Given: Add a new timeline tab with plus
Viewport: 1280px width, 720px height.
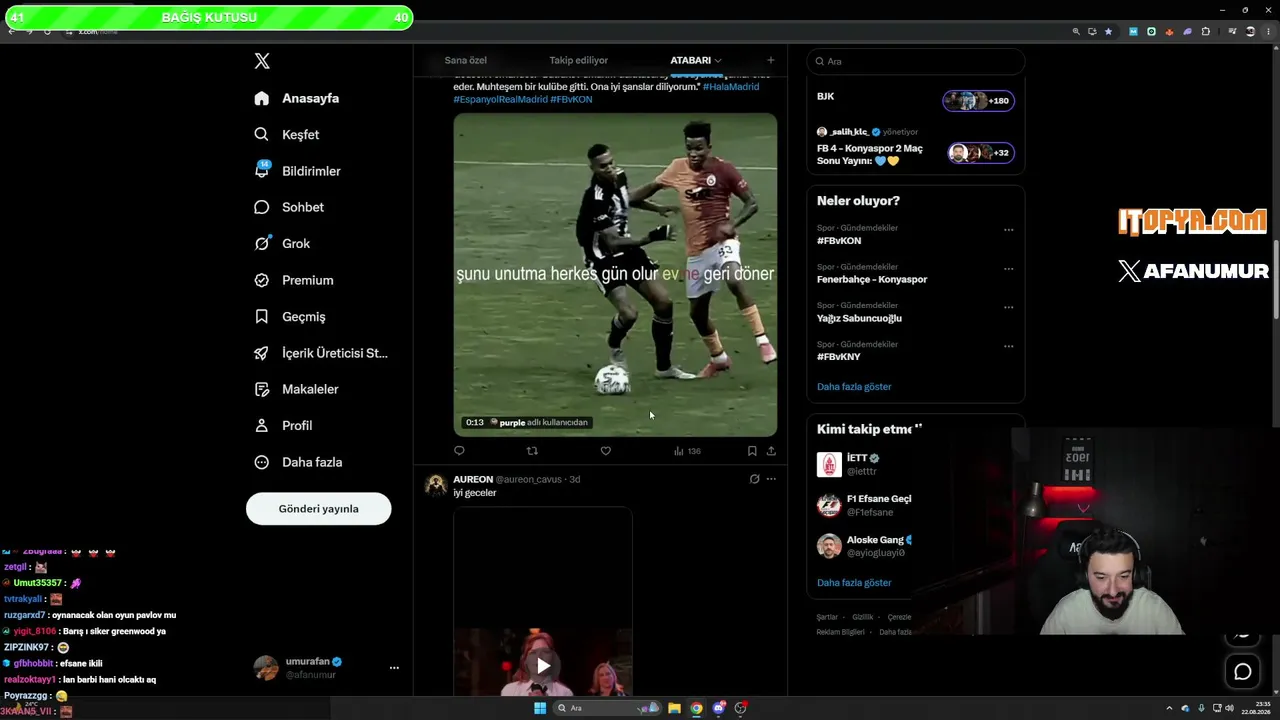Looking at the screenshot, I should click(x=770, y=60).
